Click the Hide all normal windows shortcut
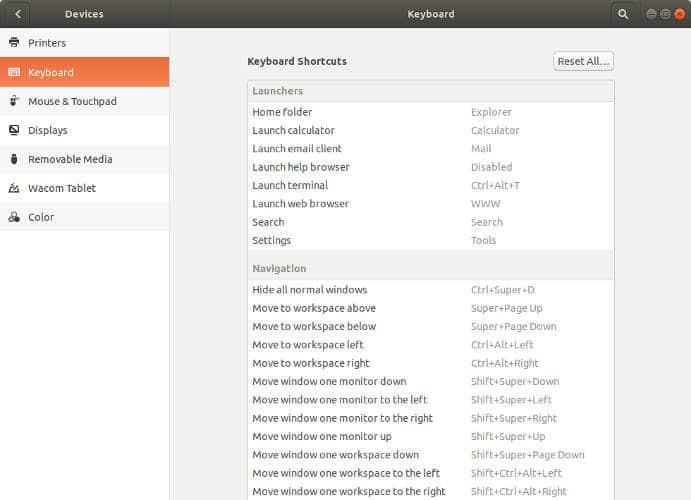Image resolution: width=691 pixels, height=500 pixels. 430,290
